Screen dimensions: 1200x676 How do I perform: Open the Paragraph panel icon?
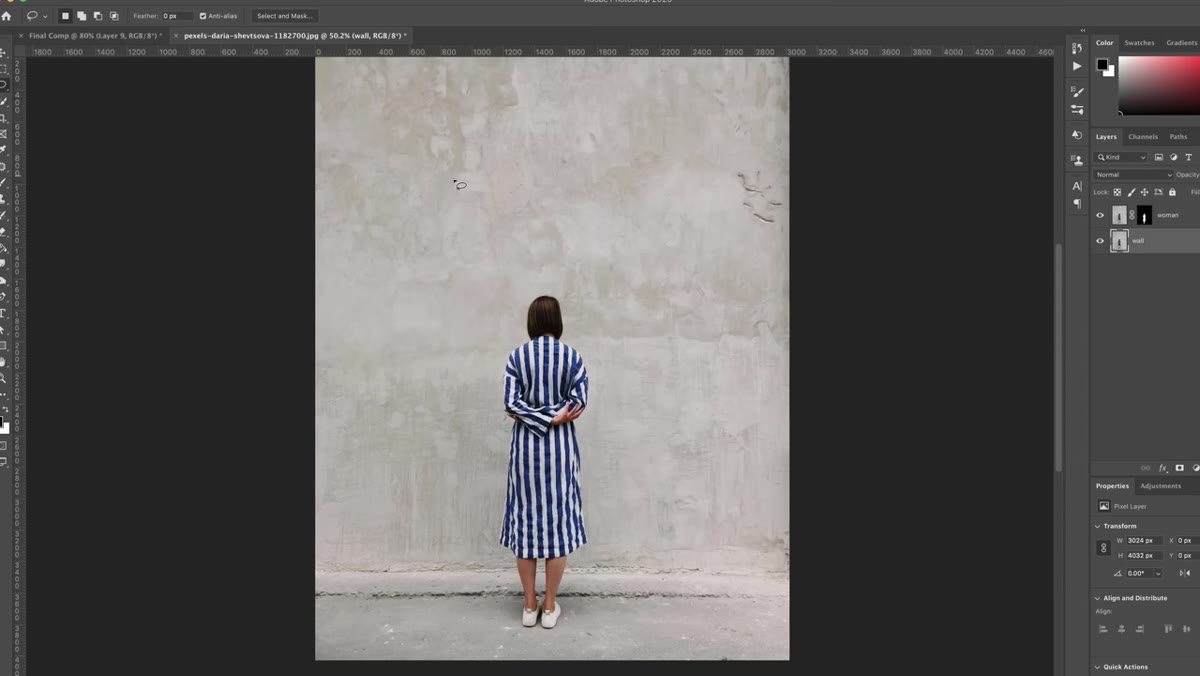click(x=1077, y=204)
